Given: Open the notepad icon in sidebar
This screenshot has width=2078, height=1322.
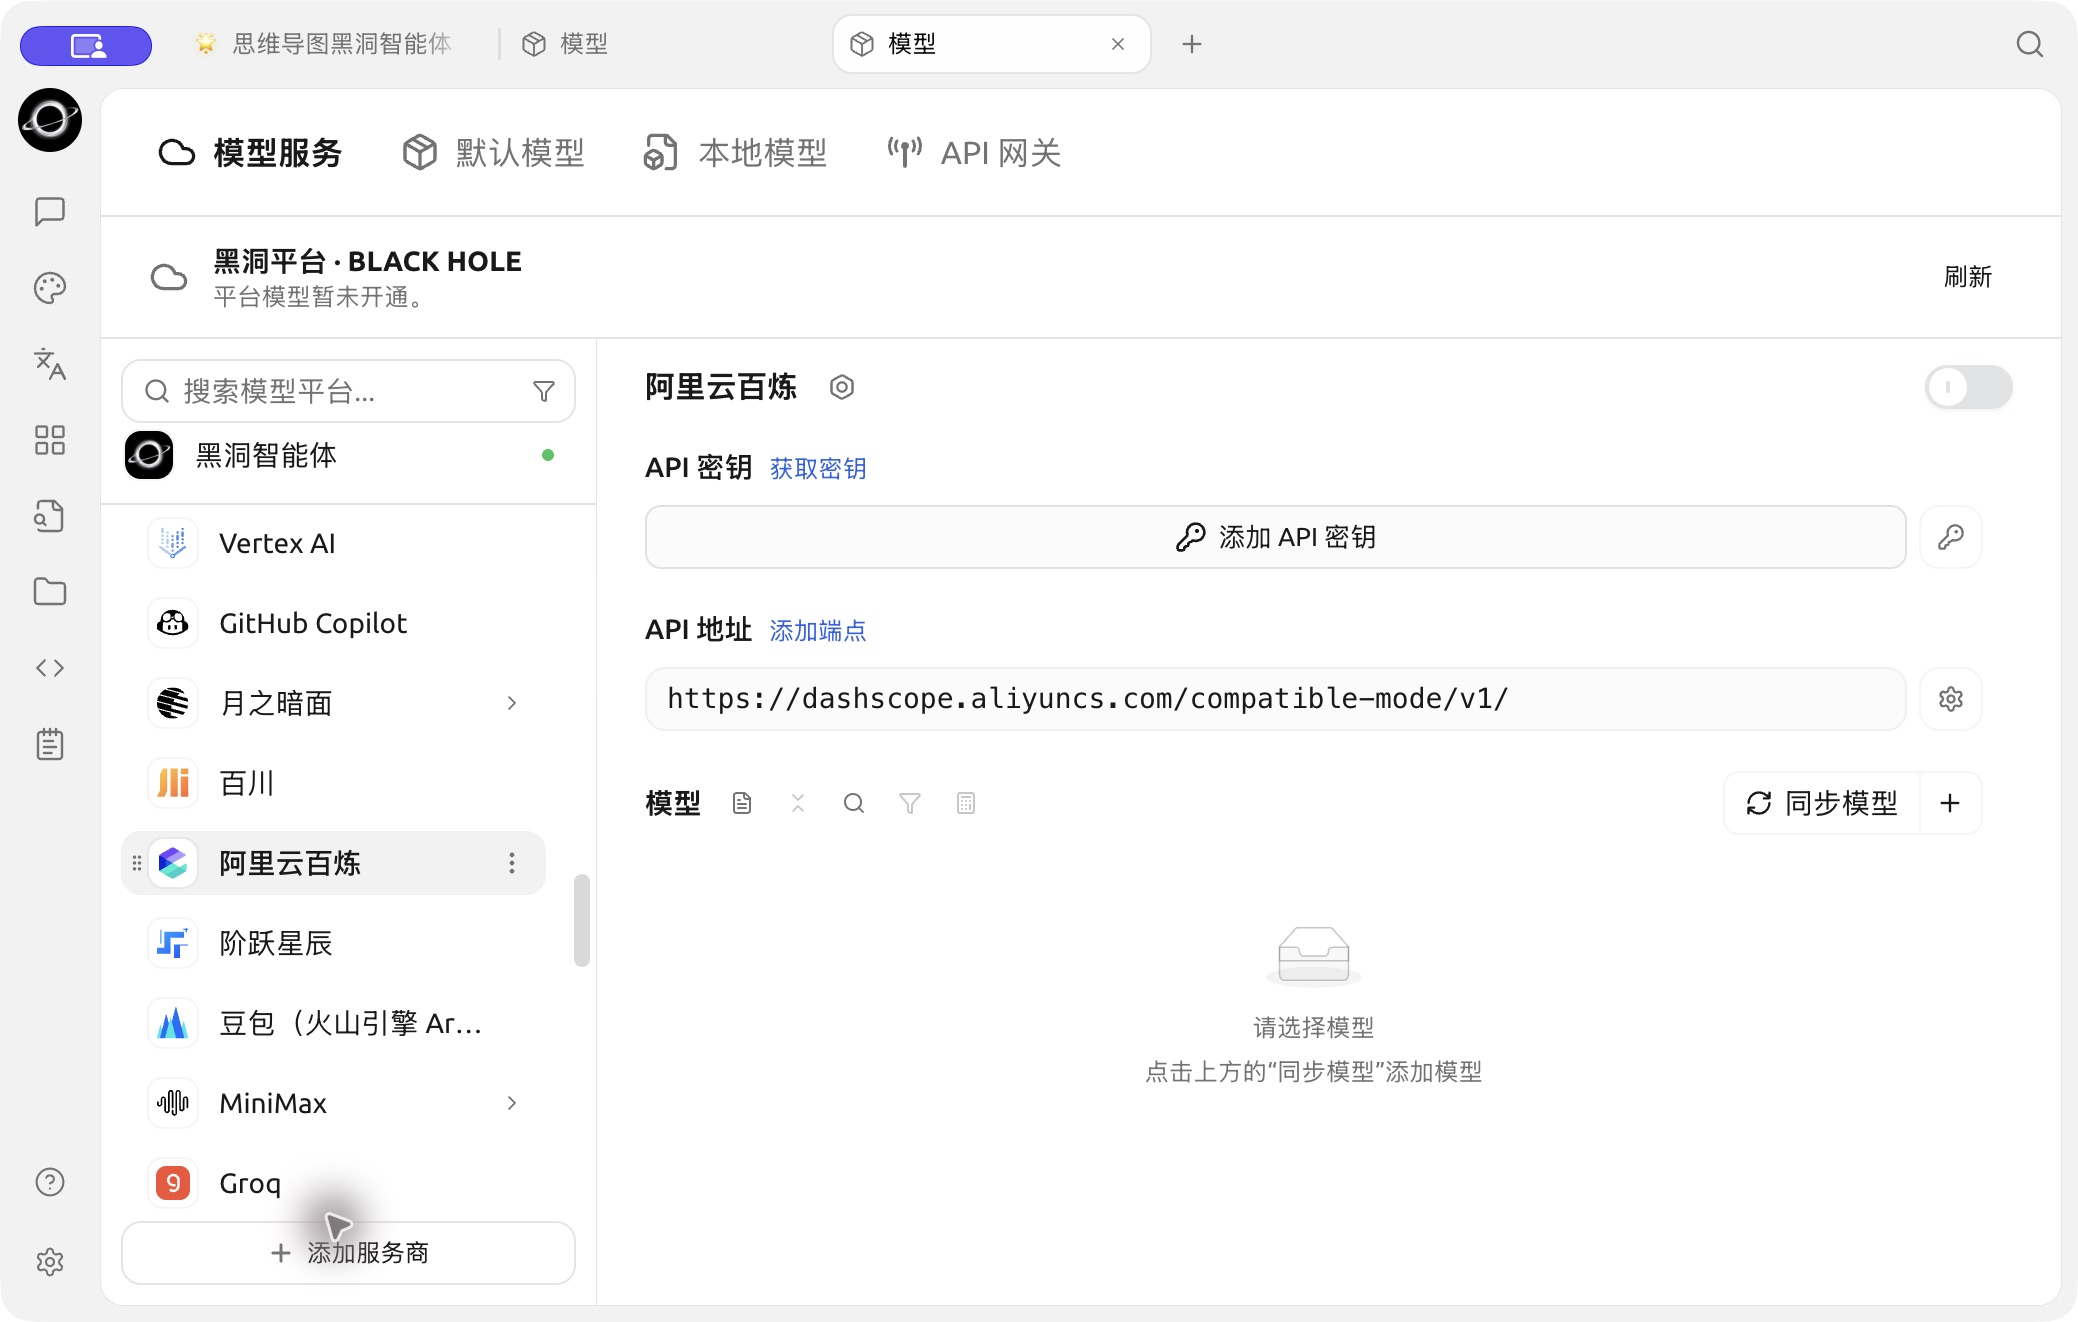Looking at the screenshot, I should 50,744.
